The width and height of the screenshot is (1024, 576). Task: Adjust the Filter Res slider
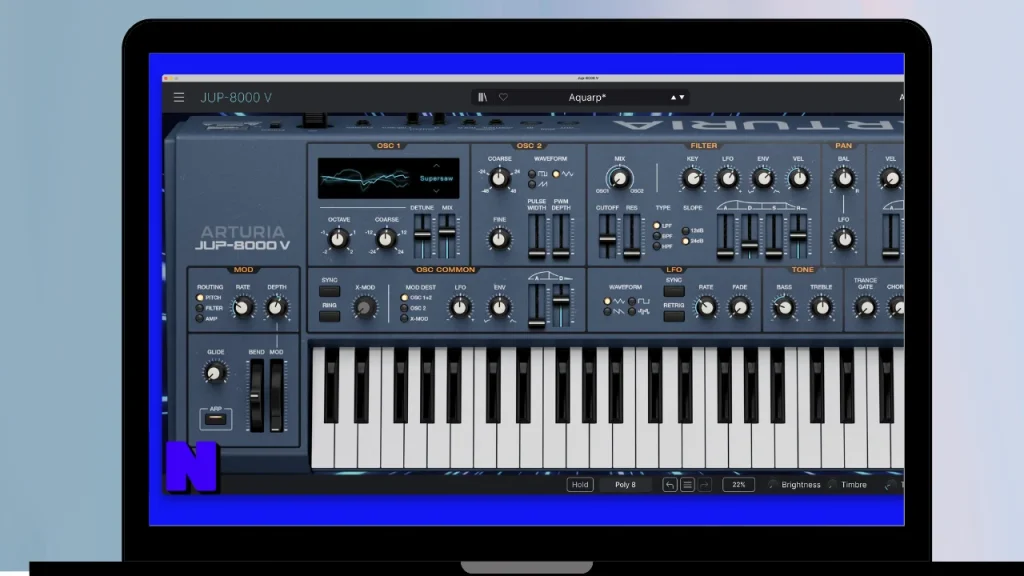tap(632, 235)
